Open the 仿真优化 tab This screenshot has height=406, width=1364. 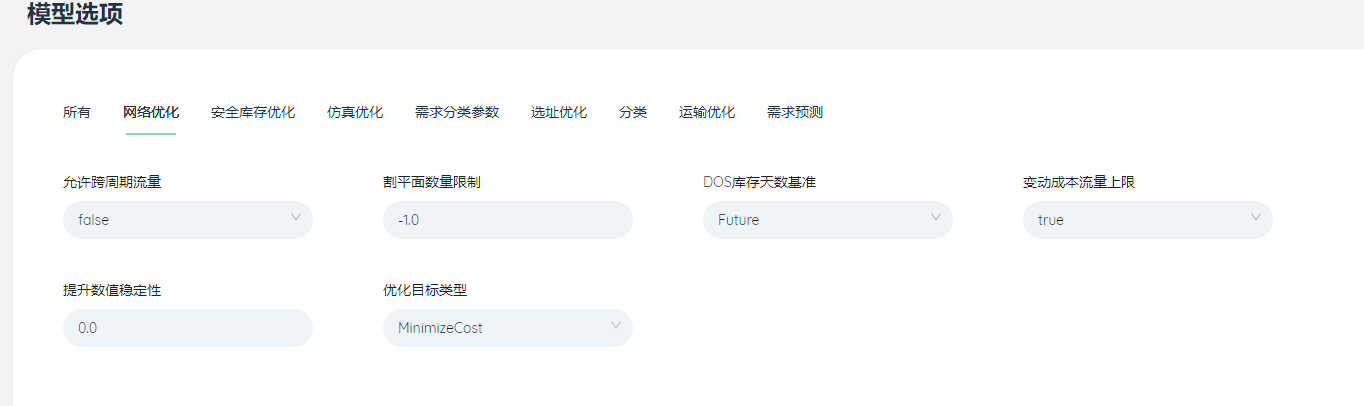pyautogui.click(x=355, y=112)
